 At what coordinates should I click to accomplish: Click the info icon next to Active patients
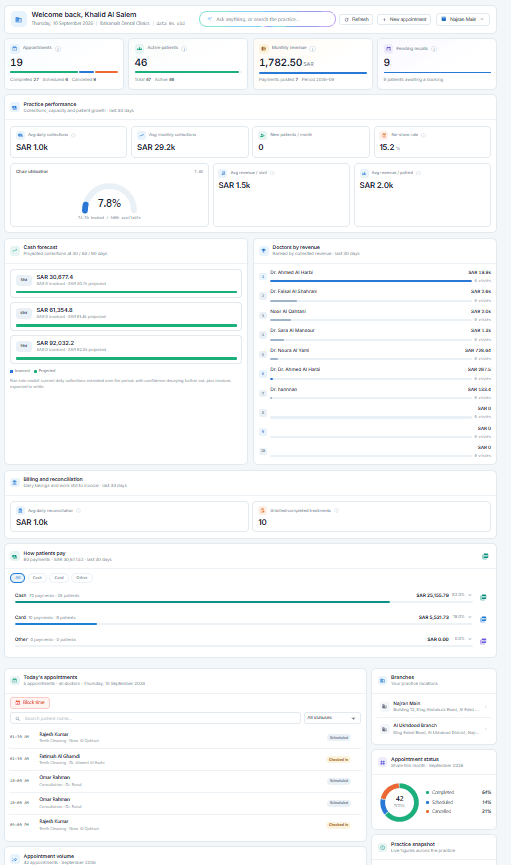(x=184, y=49)
